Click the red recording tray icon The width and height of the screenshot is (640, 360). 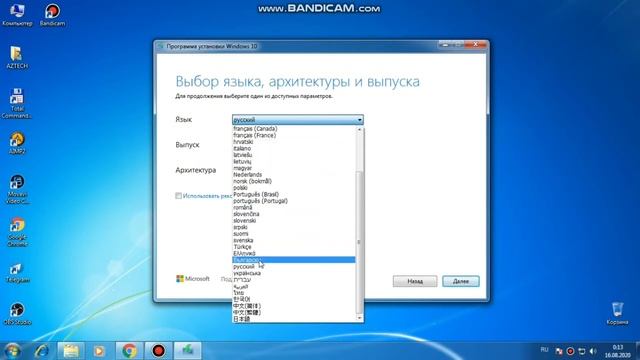[571, 351]
